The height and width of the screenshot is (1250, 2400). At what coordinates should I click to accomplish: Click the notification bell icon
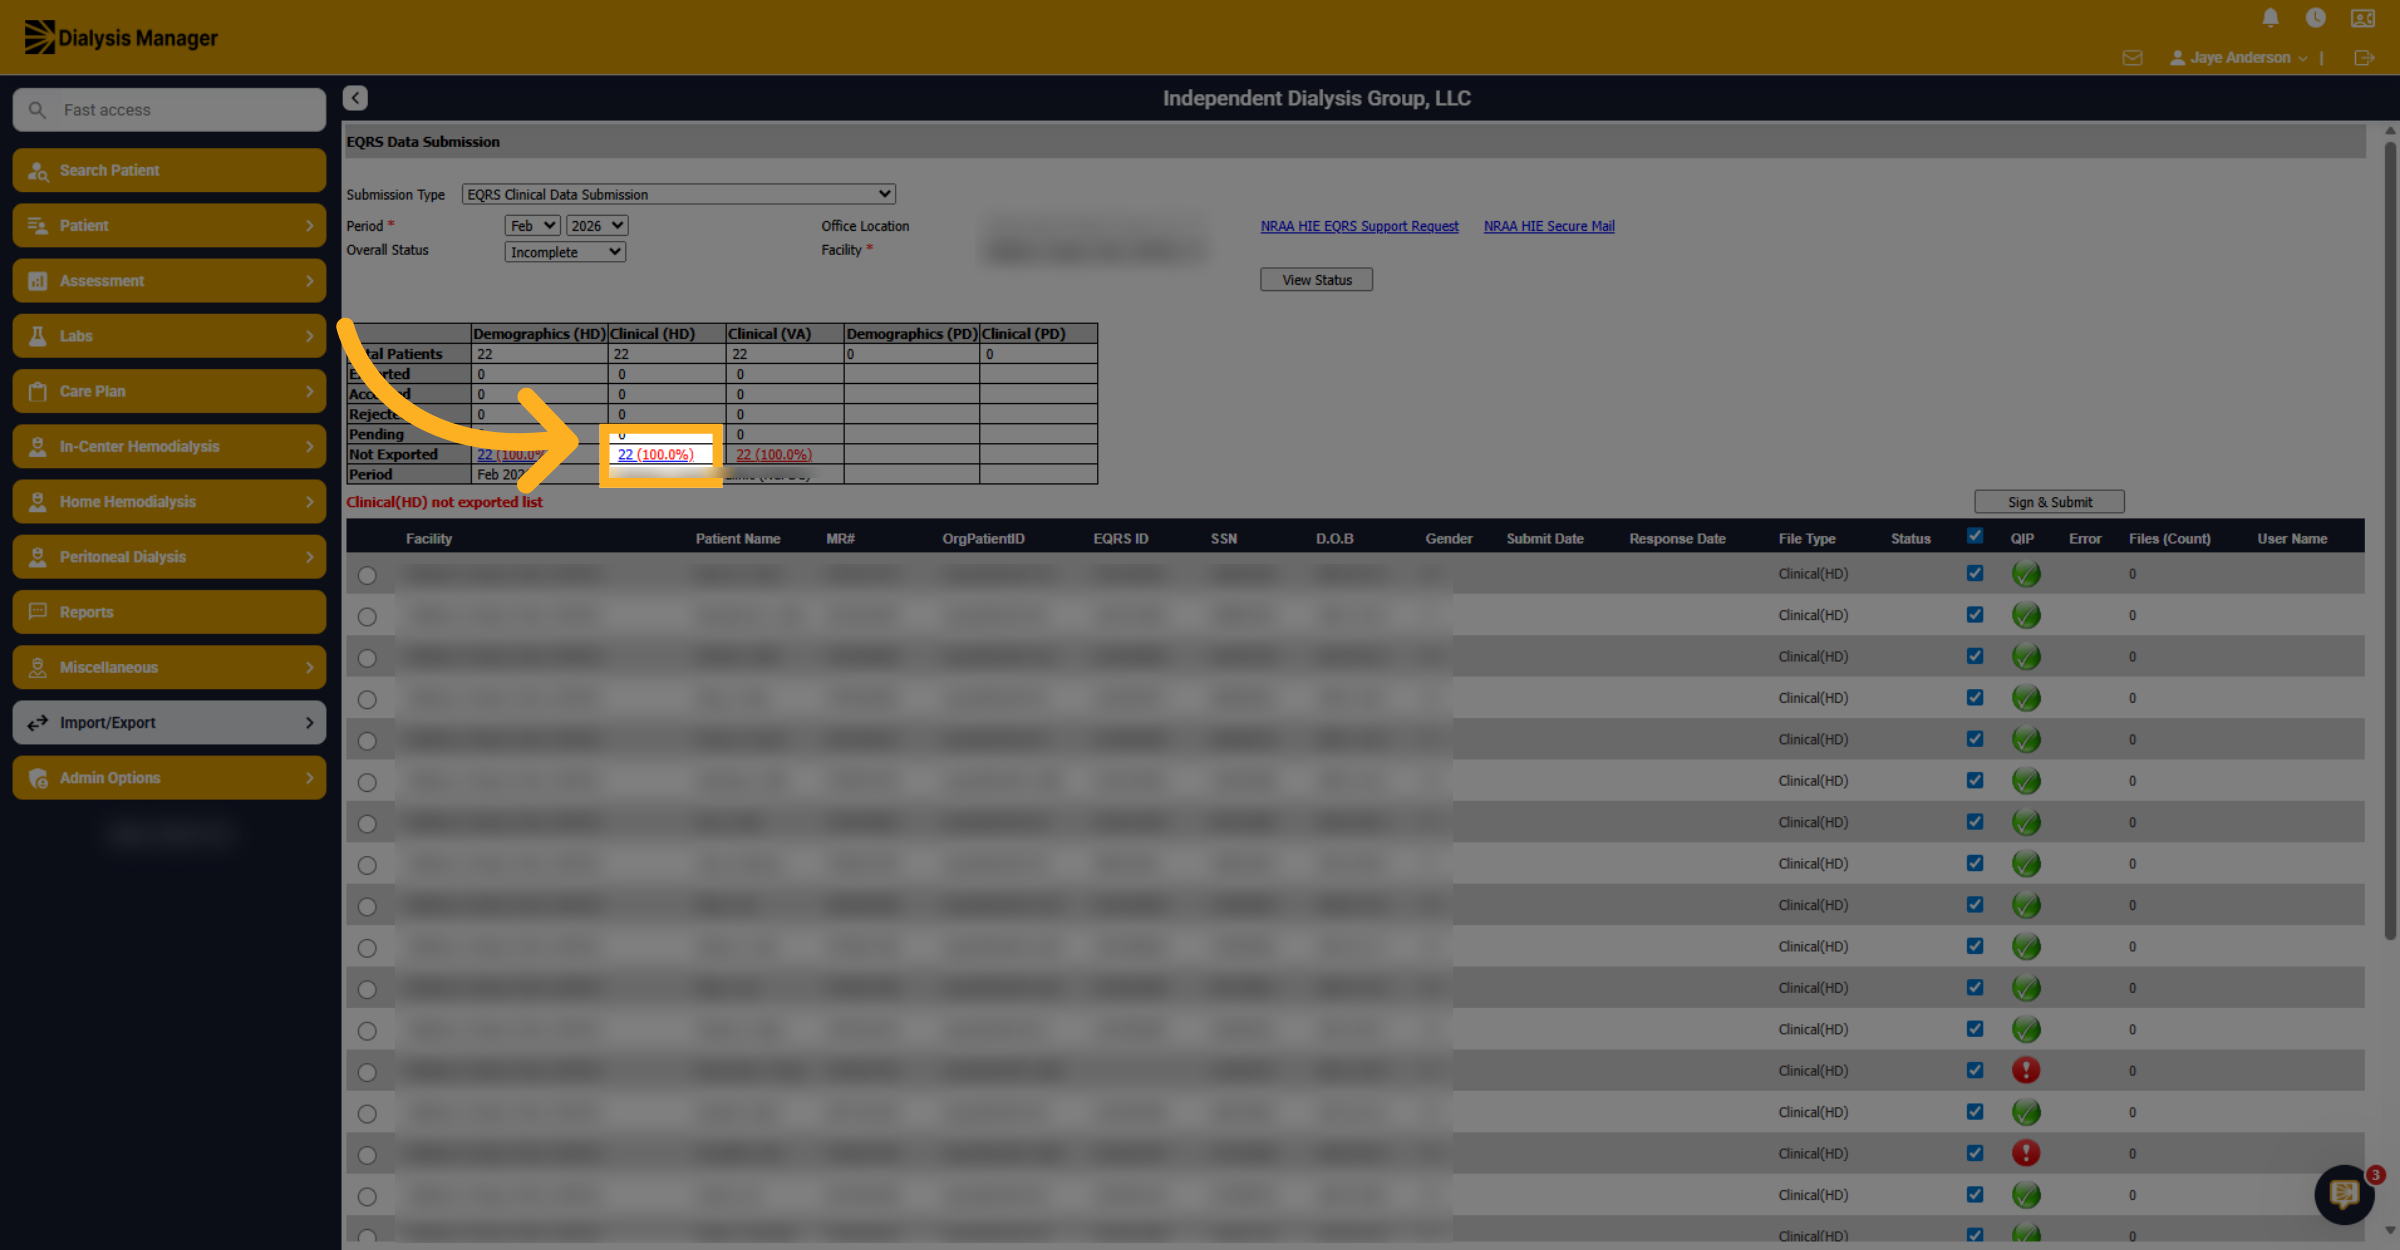click(x=2270, y=18)
